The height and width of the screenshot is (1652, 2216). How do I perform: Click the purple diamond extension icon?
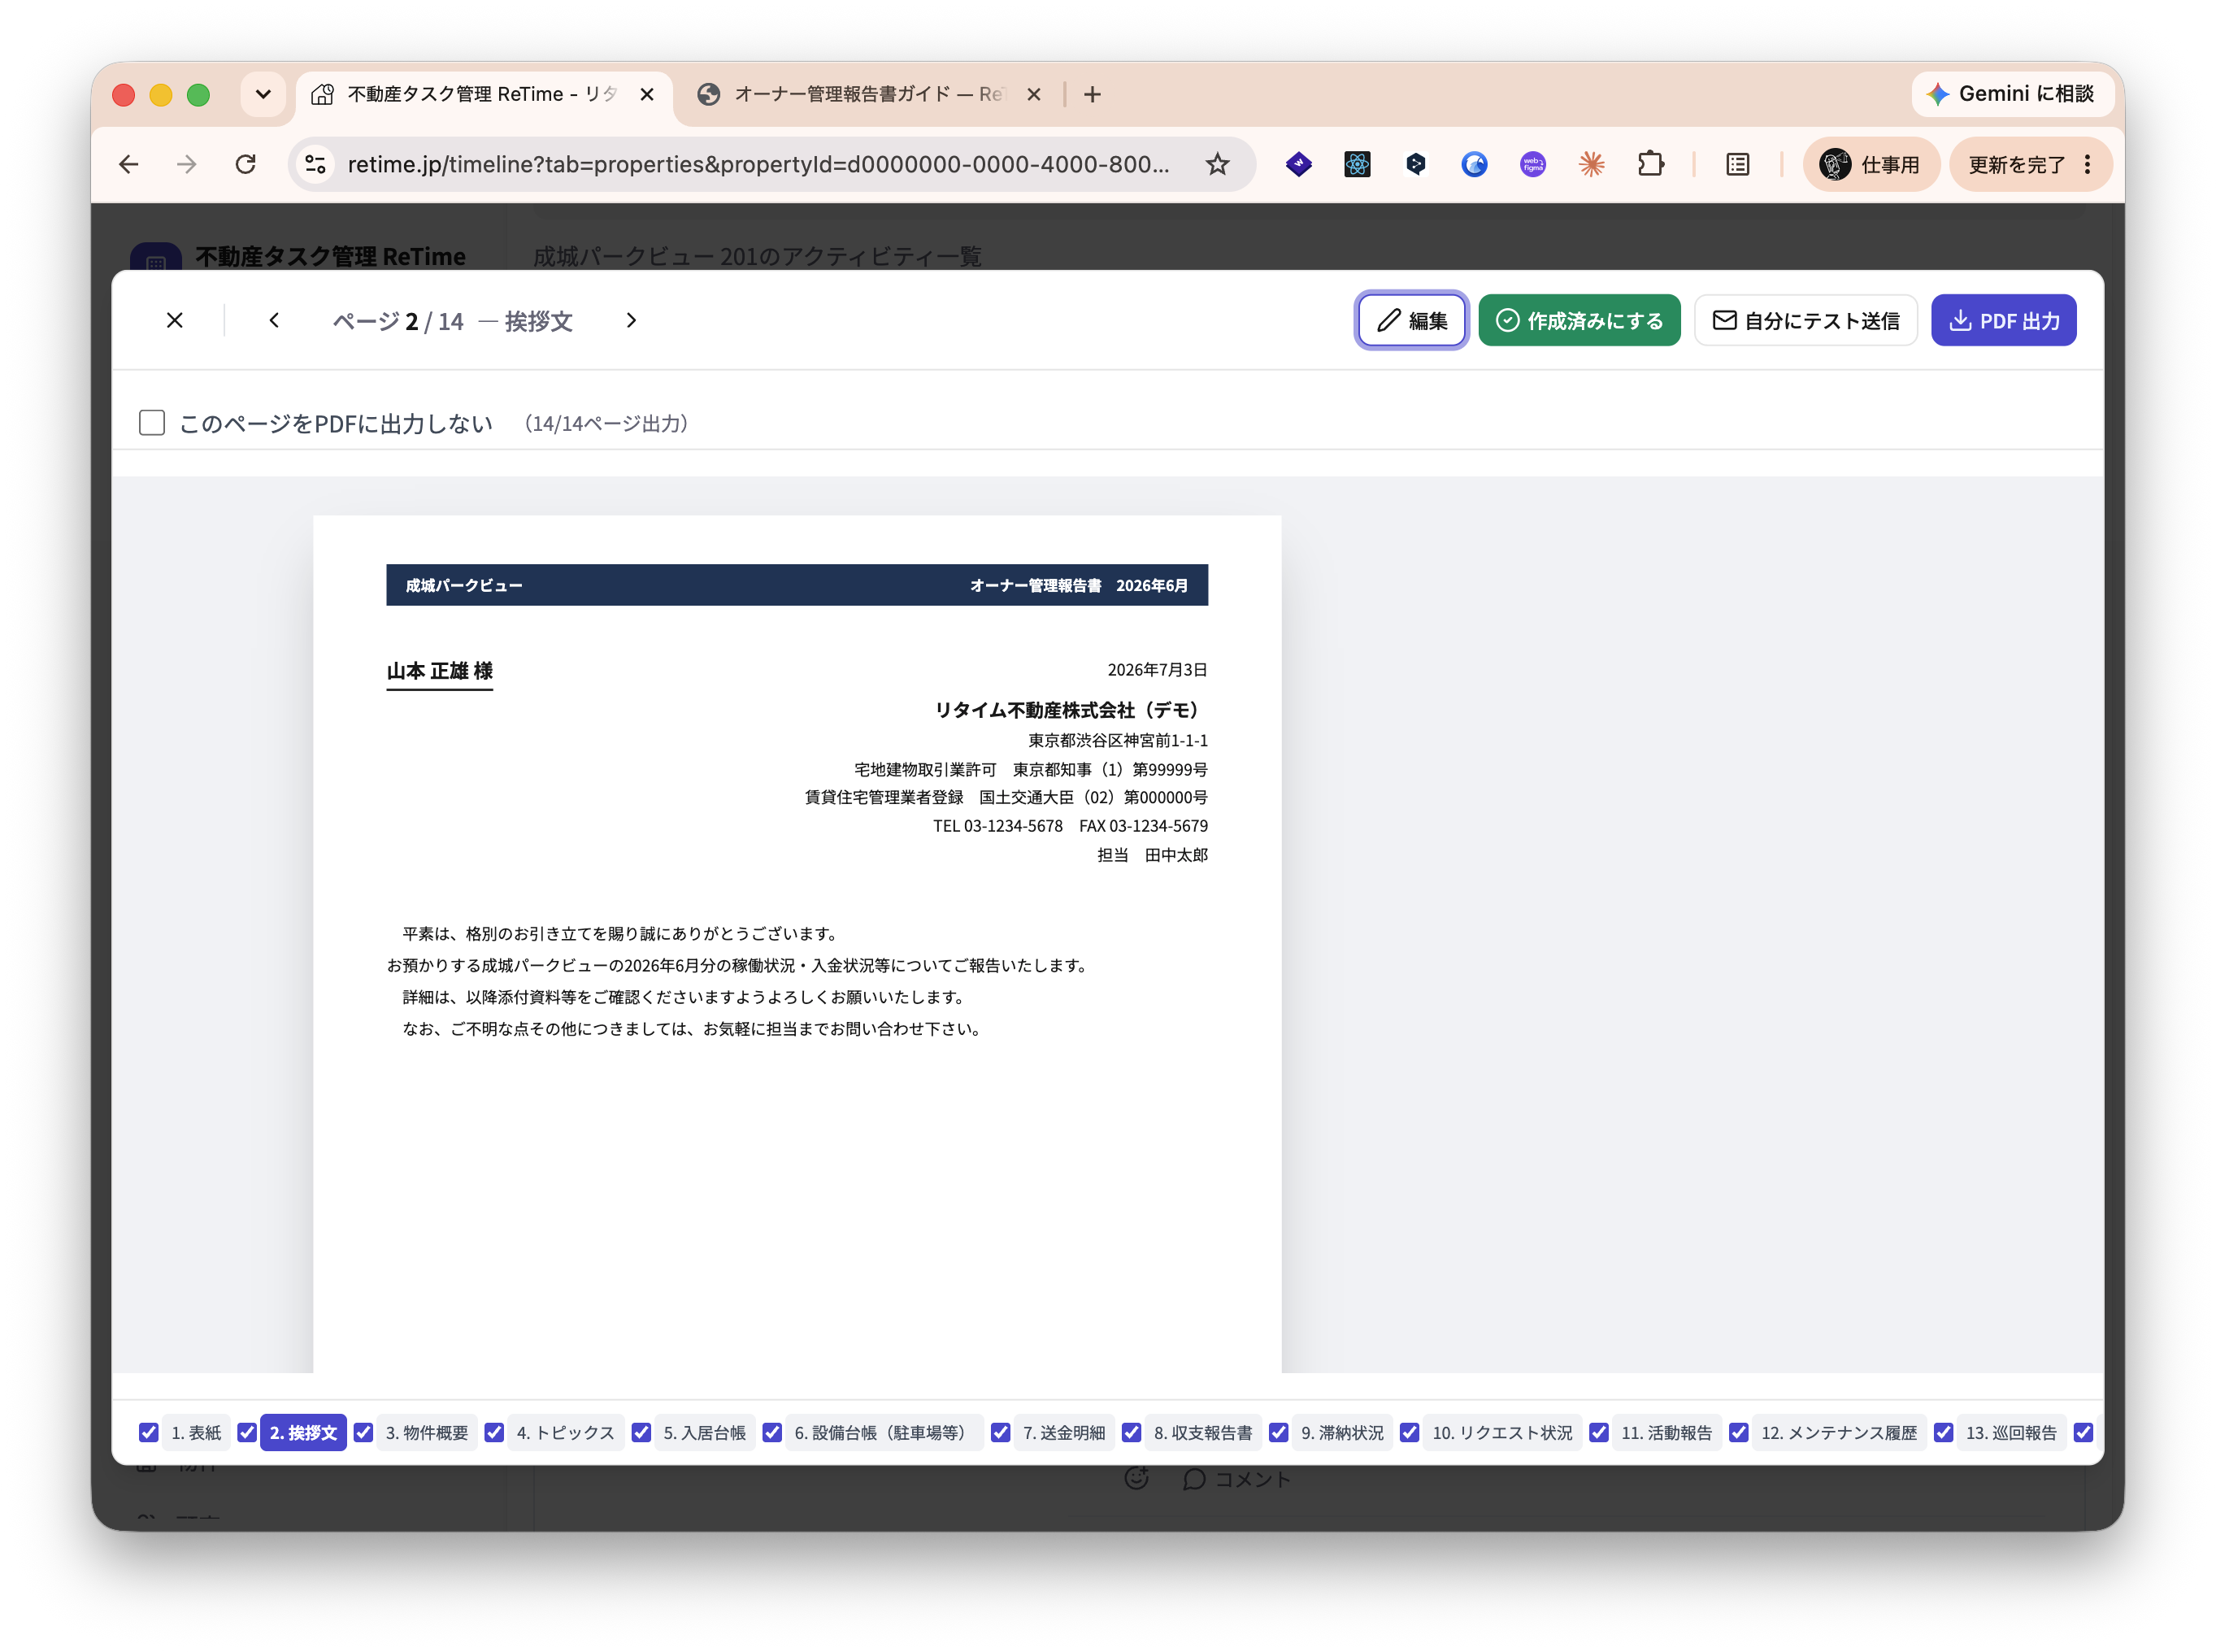coord(1298,164)
